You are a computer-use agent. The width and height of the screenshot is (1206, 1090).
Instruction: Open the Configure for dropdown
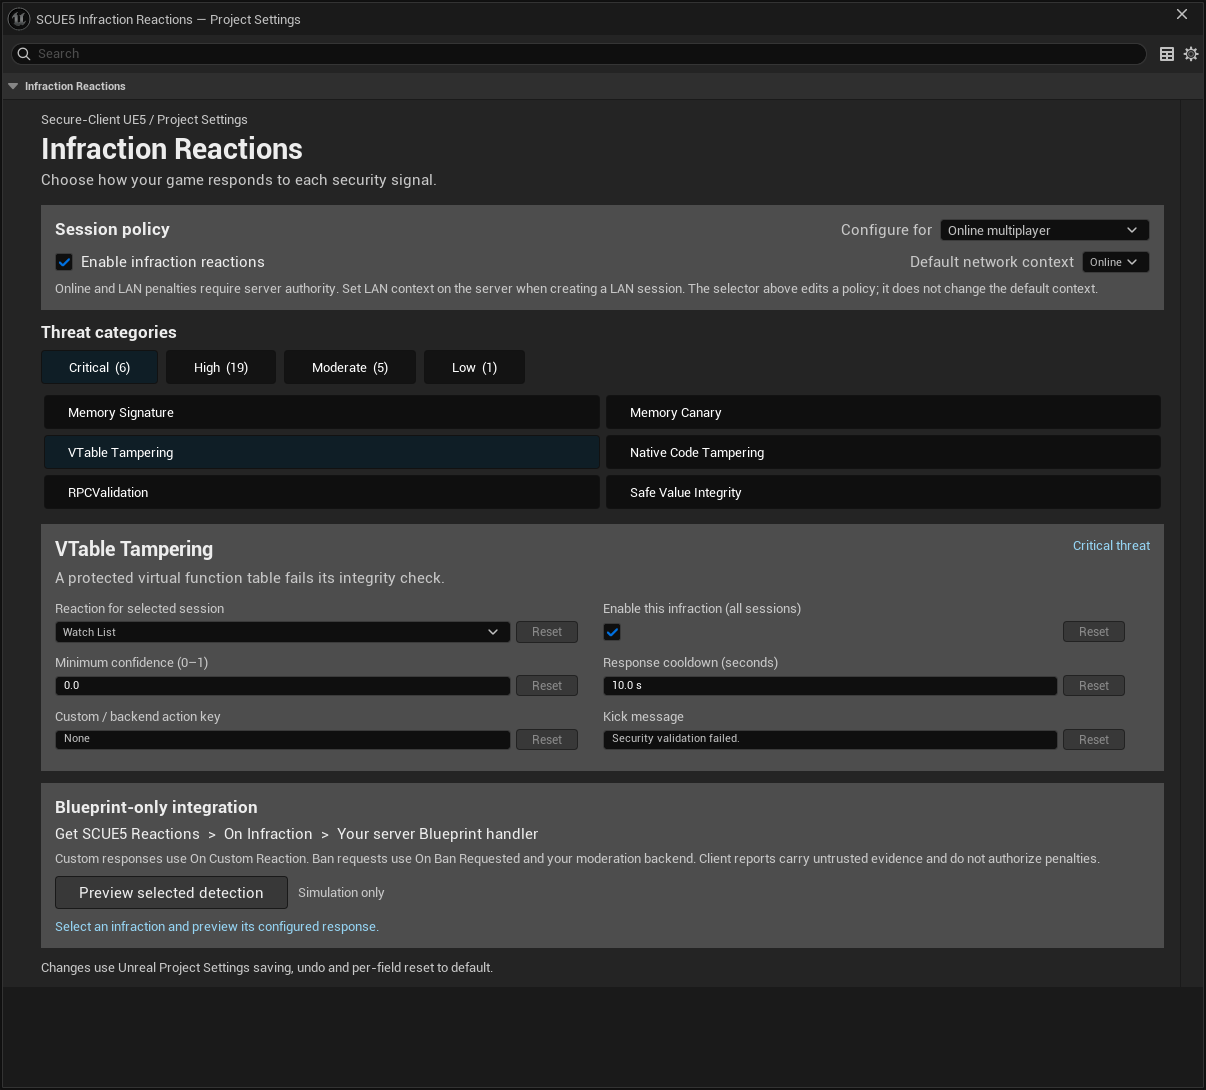click(x=1044, y=230)
